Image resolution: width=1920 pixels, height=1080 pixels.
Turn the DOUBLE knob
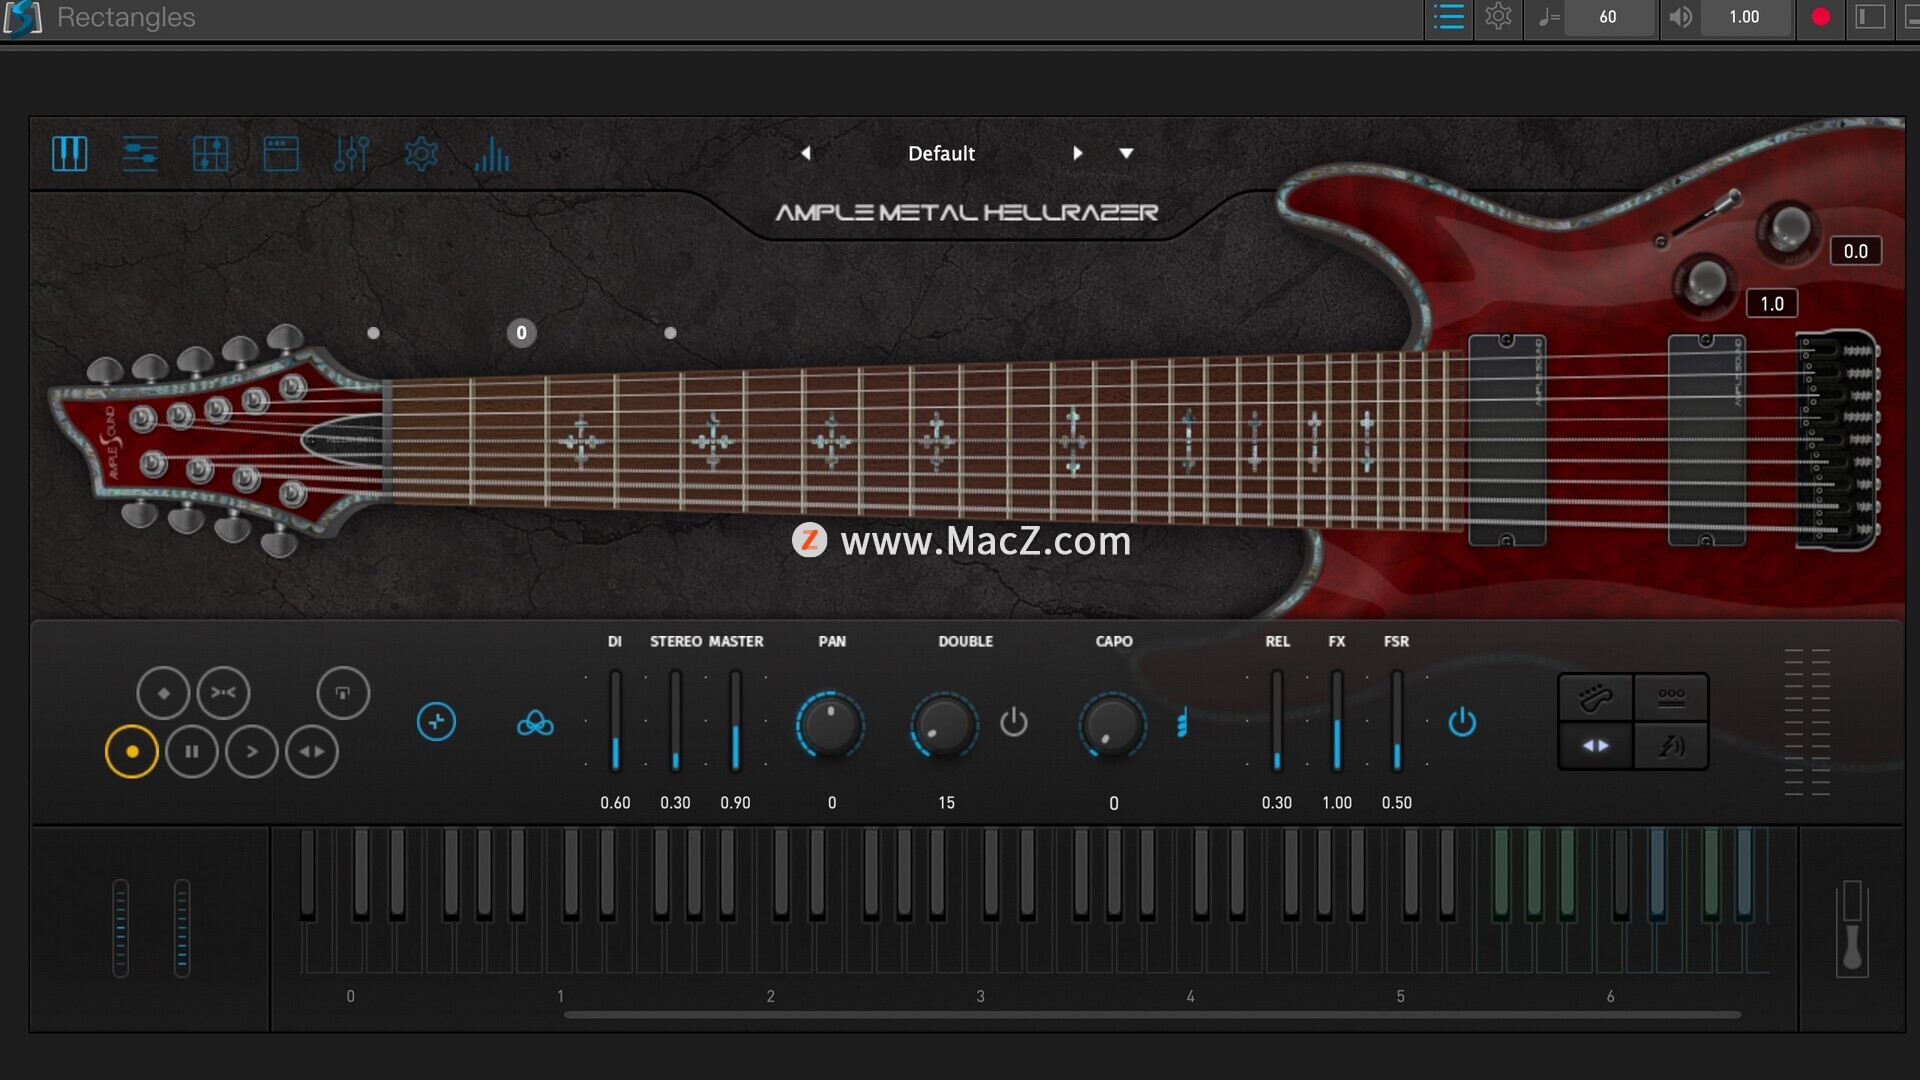coord(945,724)
